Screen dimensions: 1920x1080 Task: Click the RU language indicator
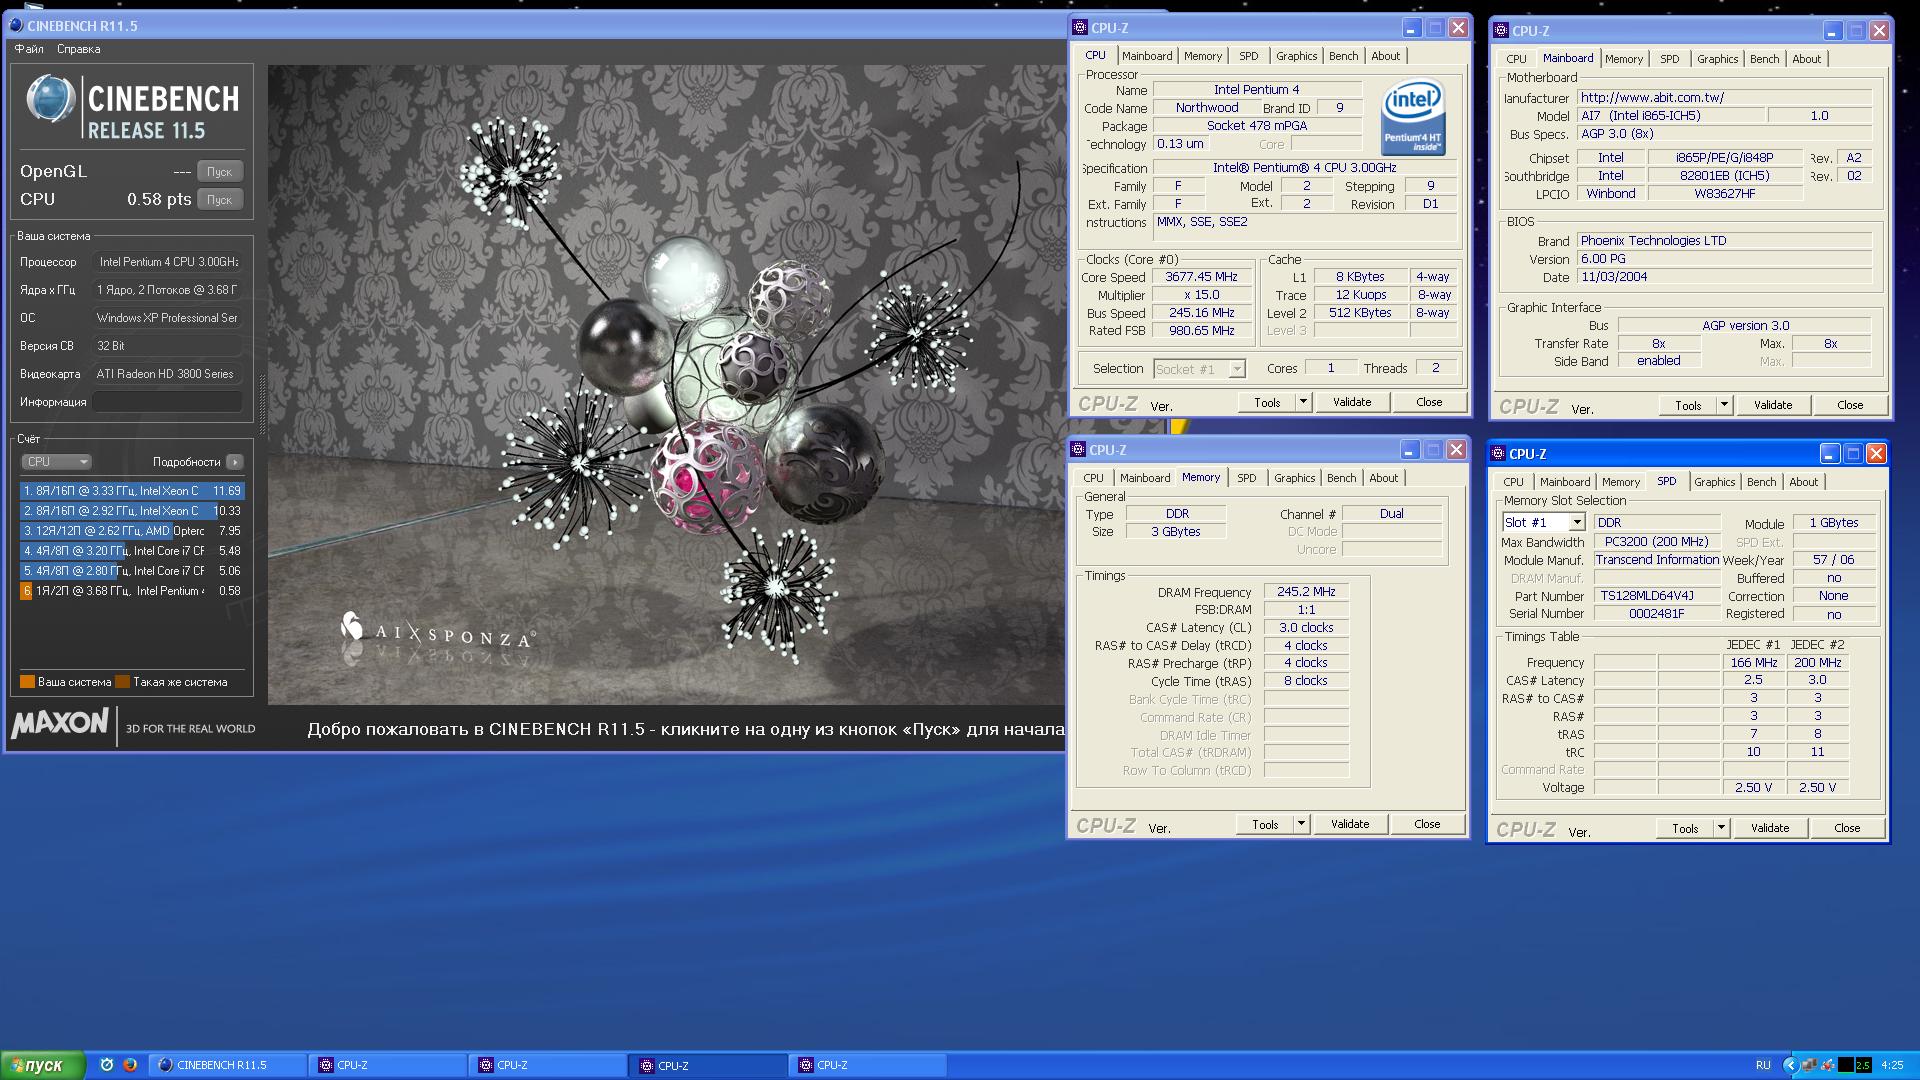1763,1065
